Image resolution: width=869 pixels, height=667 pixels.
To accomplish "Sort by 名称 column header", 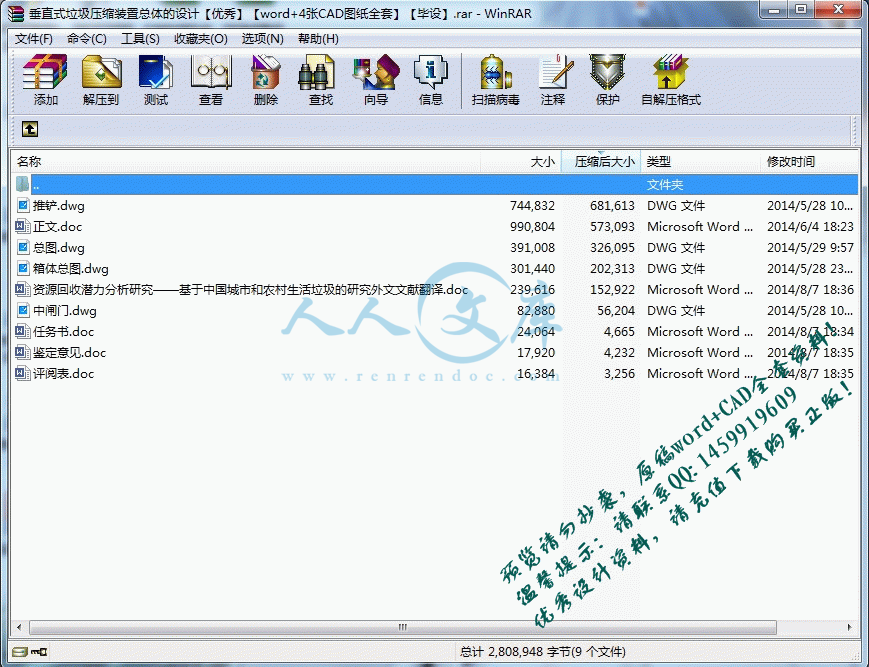I will (x=246, y=162).
